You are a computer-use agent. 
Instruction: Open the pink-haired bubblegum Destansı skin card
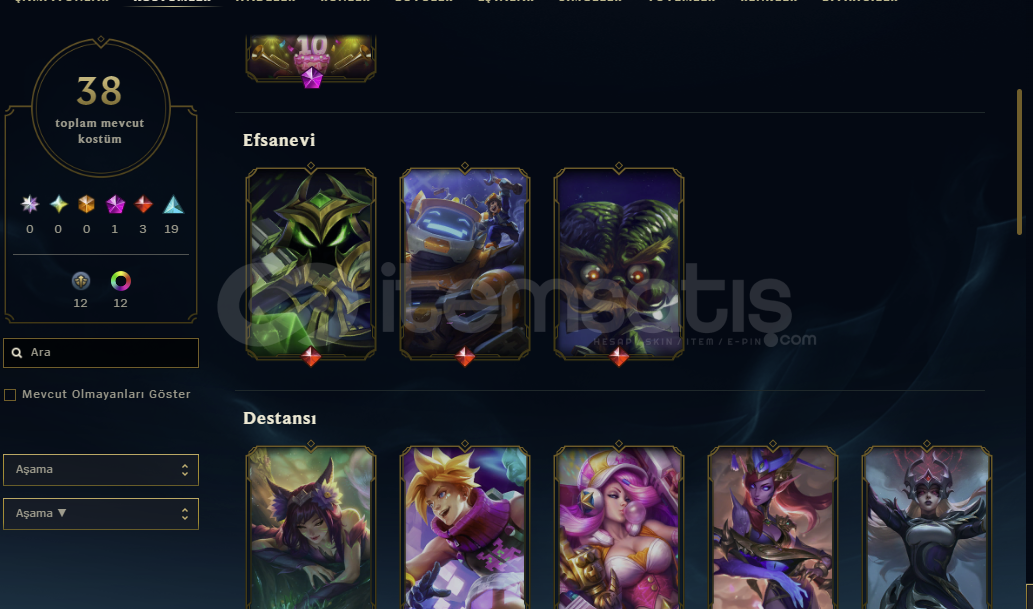point(619,527)
